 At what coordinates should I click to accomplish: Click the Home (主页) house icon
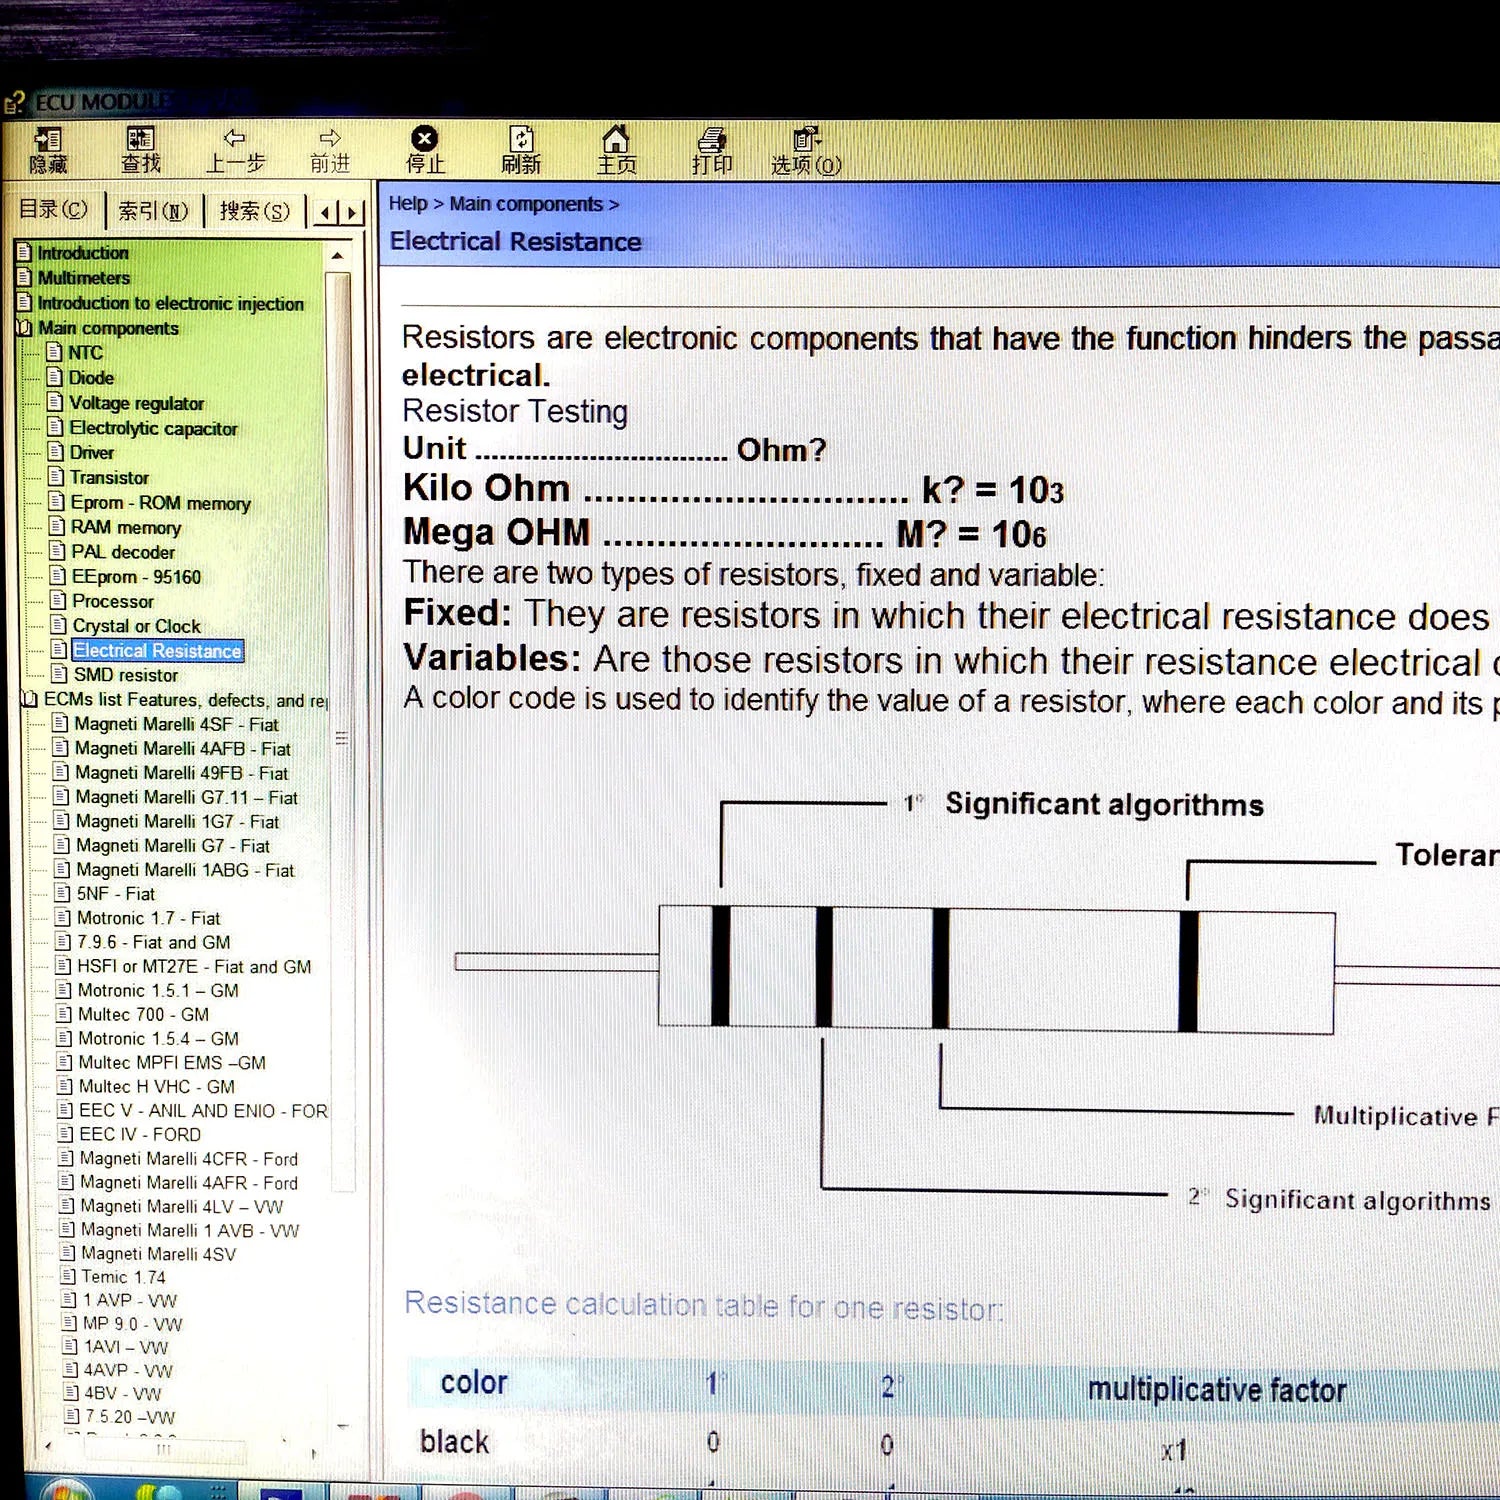click(614, 148)
